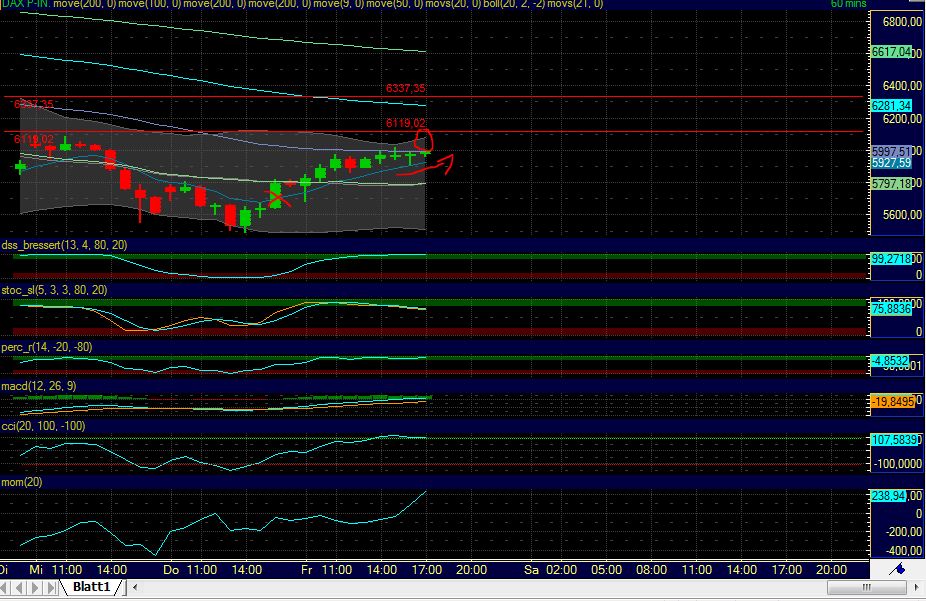
Task: Select the dss_bressert(13, 4, 80, 20) indicator label
Action: (x=64, y=245)
